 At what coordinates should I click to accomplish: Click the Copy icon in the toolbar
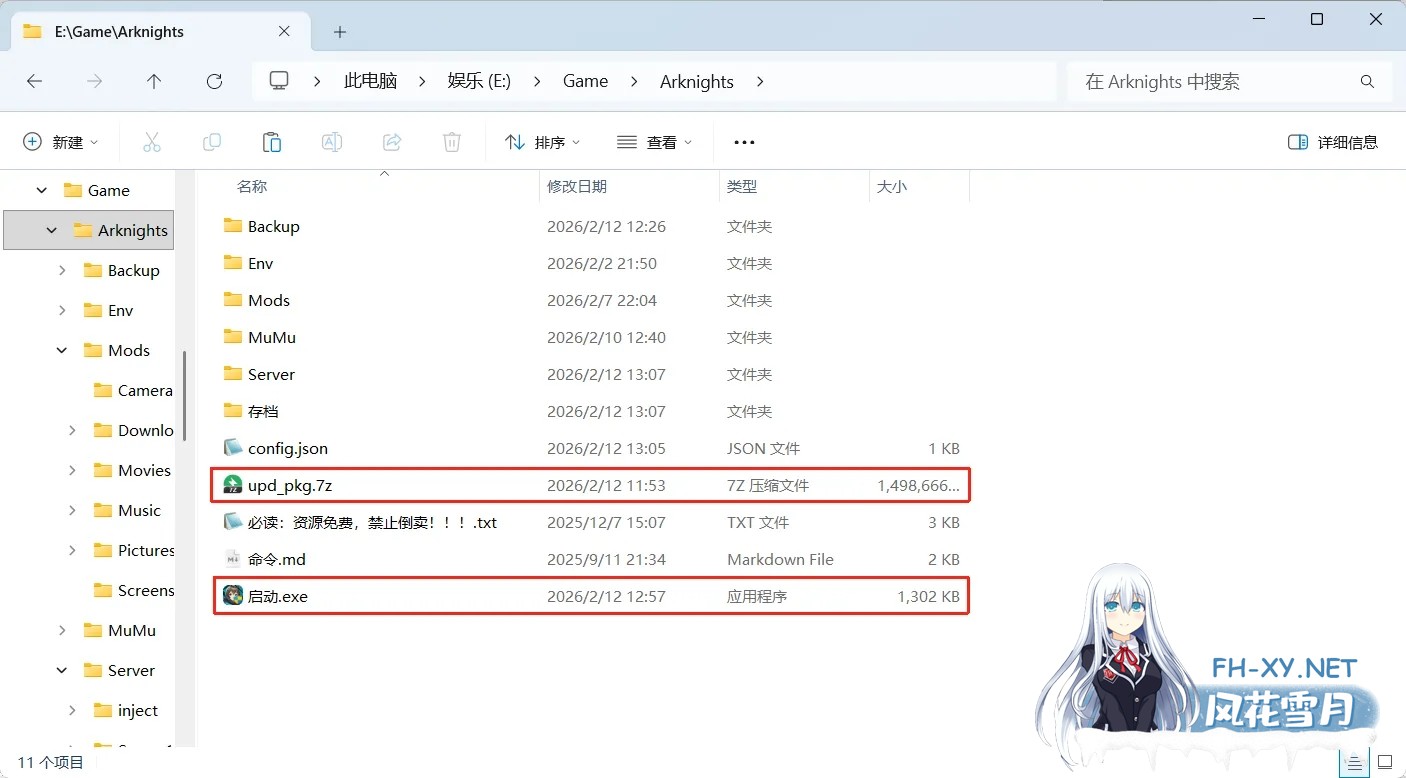(212, 142)
